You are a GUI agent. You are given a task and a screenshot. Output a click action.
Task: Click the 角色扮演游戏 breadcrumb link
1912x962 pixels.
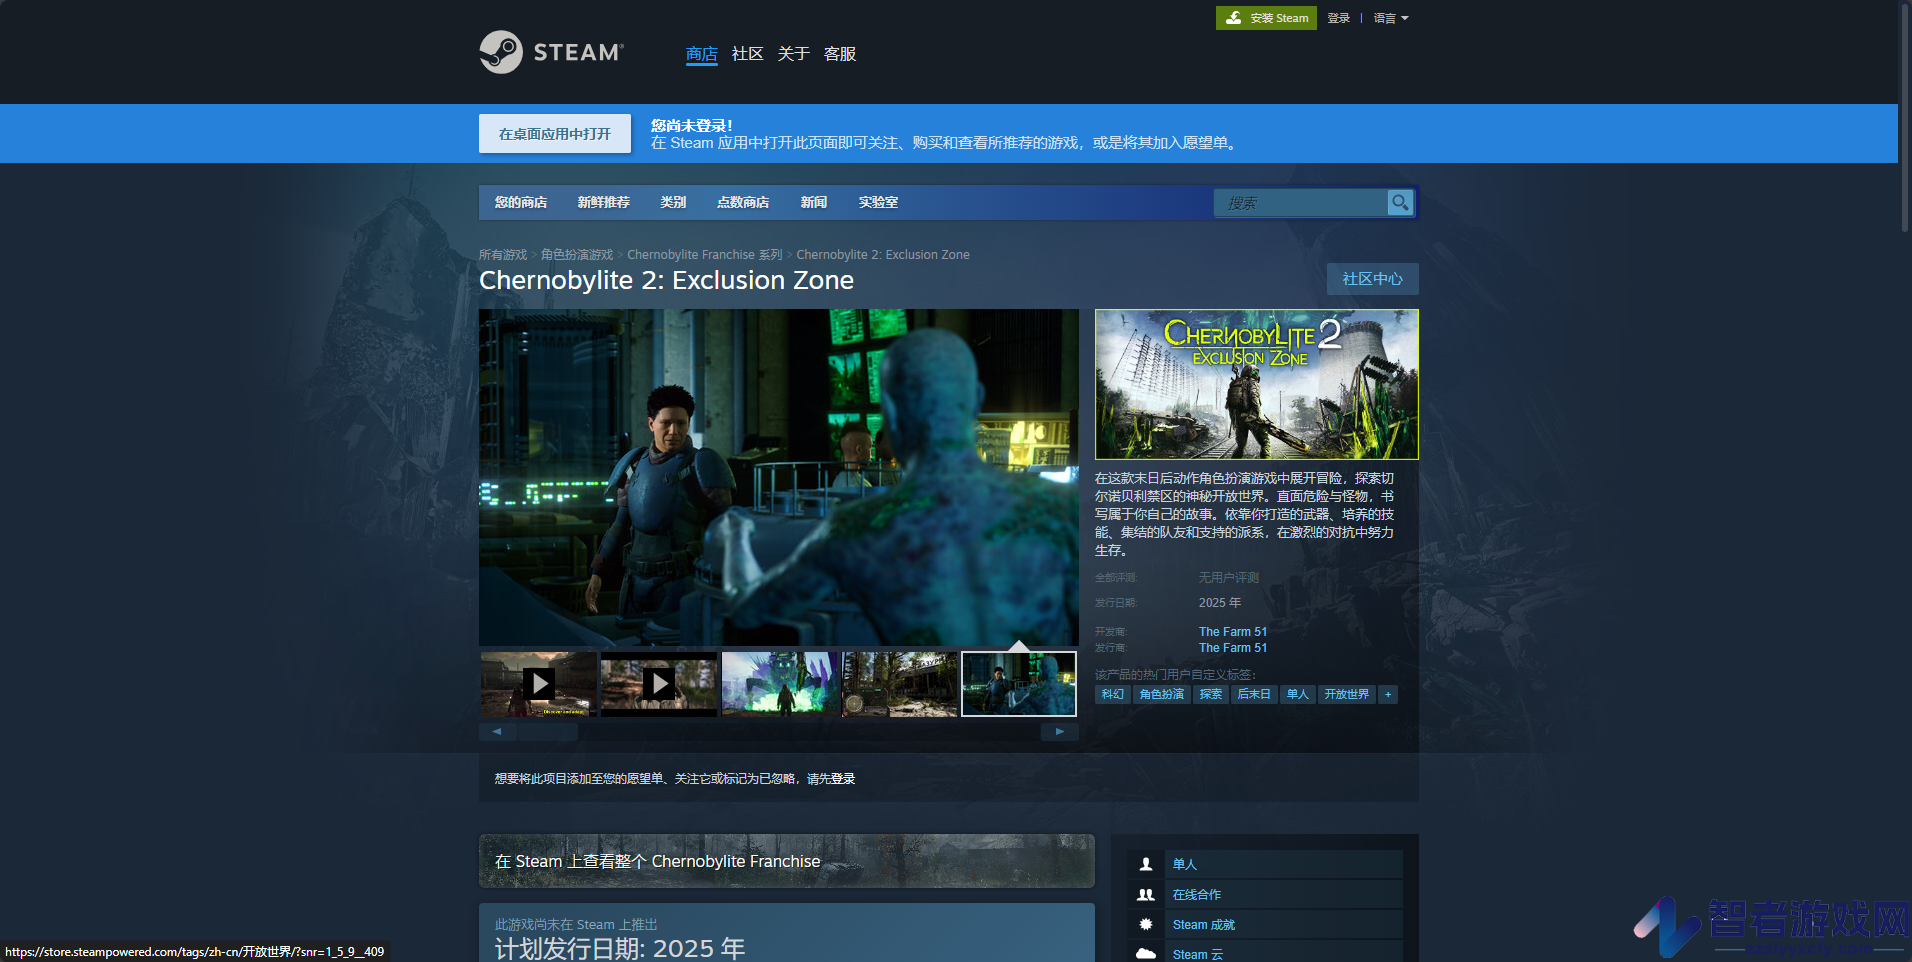pyautogui.click(x=577, y=255)
